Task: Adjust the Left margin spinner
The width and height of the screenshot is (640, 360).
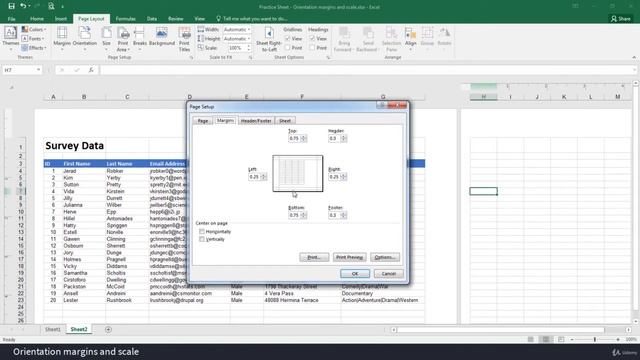Action: point(263,177)
